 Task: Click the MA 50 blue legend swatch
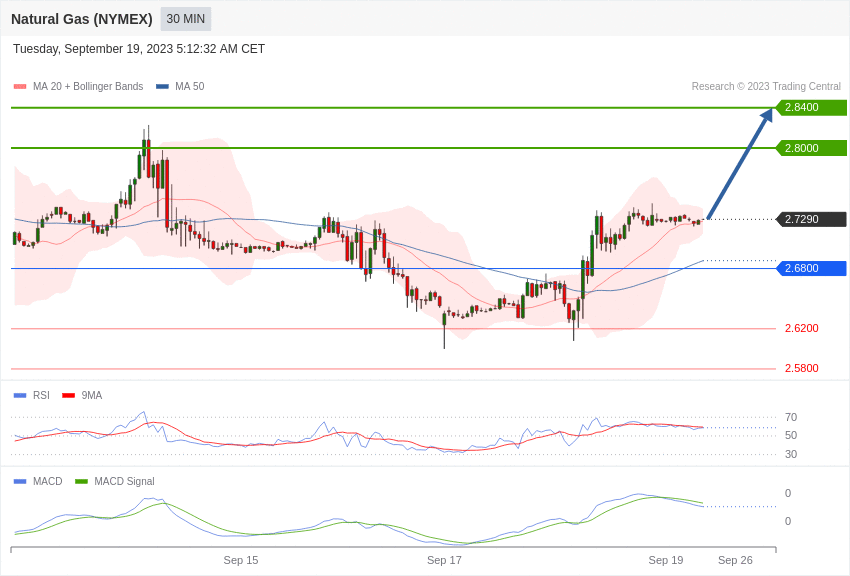162,87
